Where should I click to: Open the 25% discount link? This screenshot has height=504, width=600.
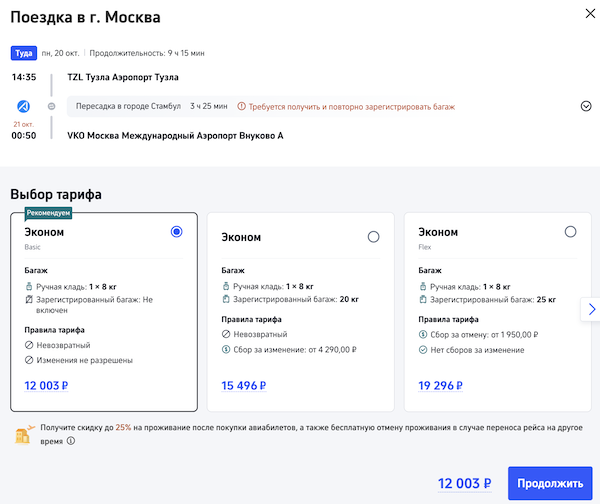point(123,427)
